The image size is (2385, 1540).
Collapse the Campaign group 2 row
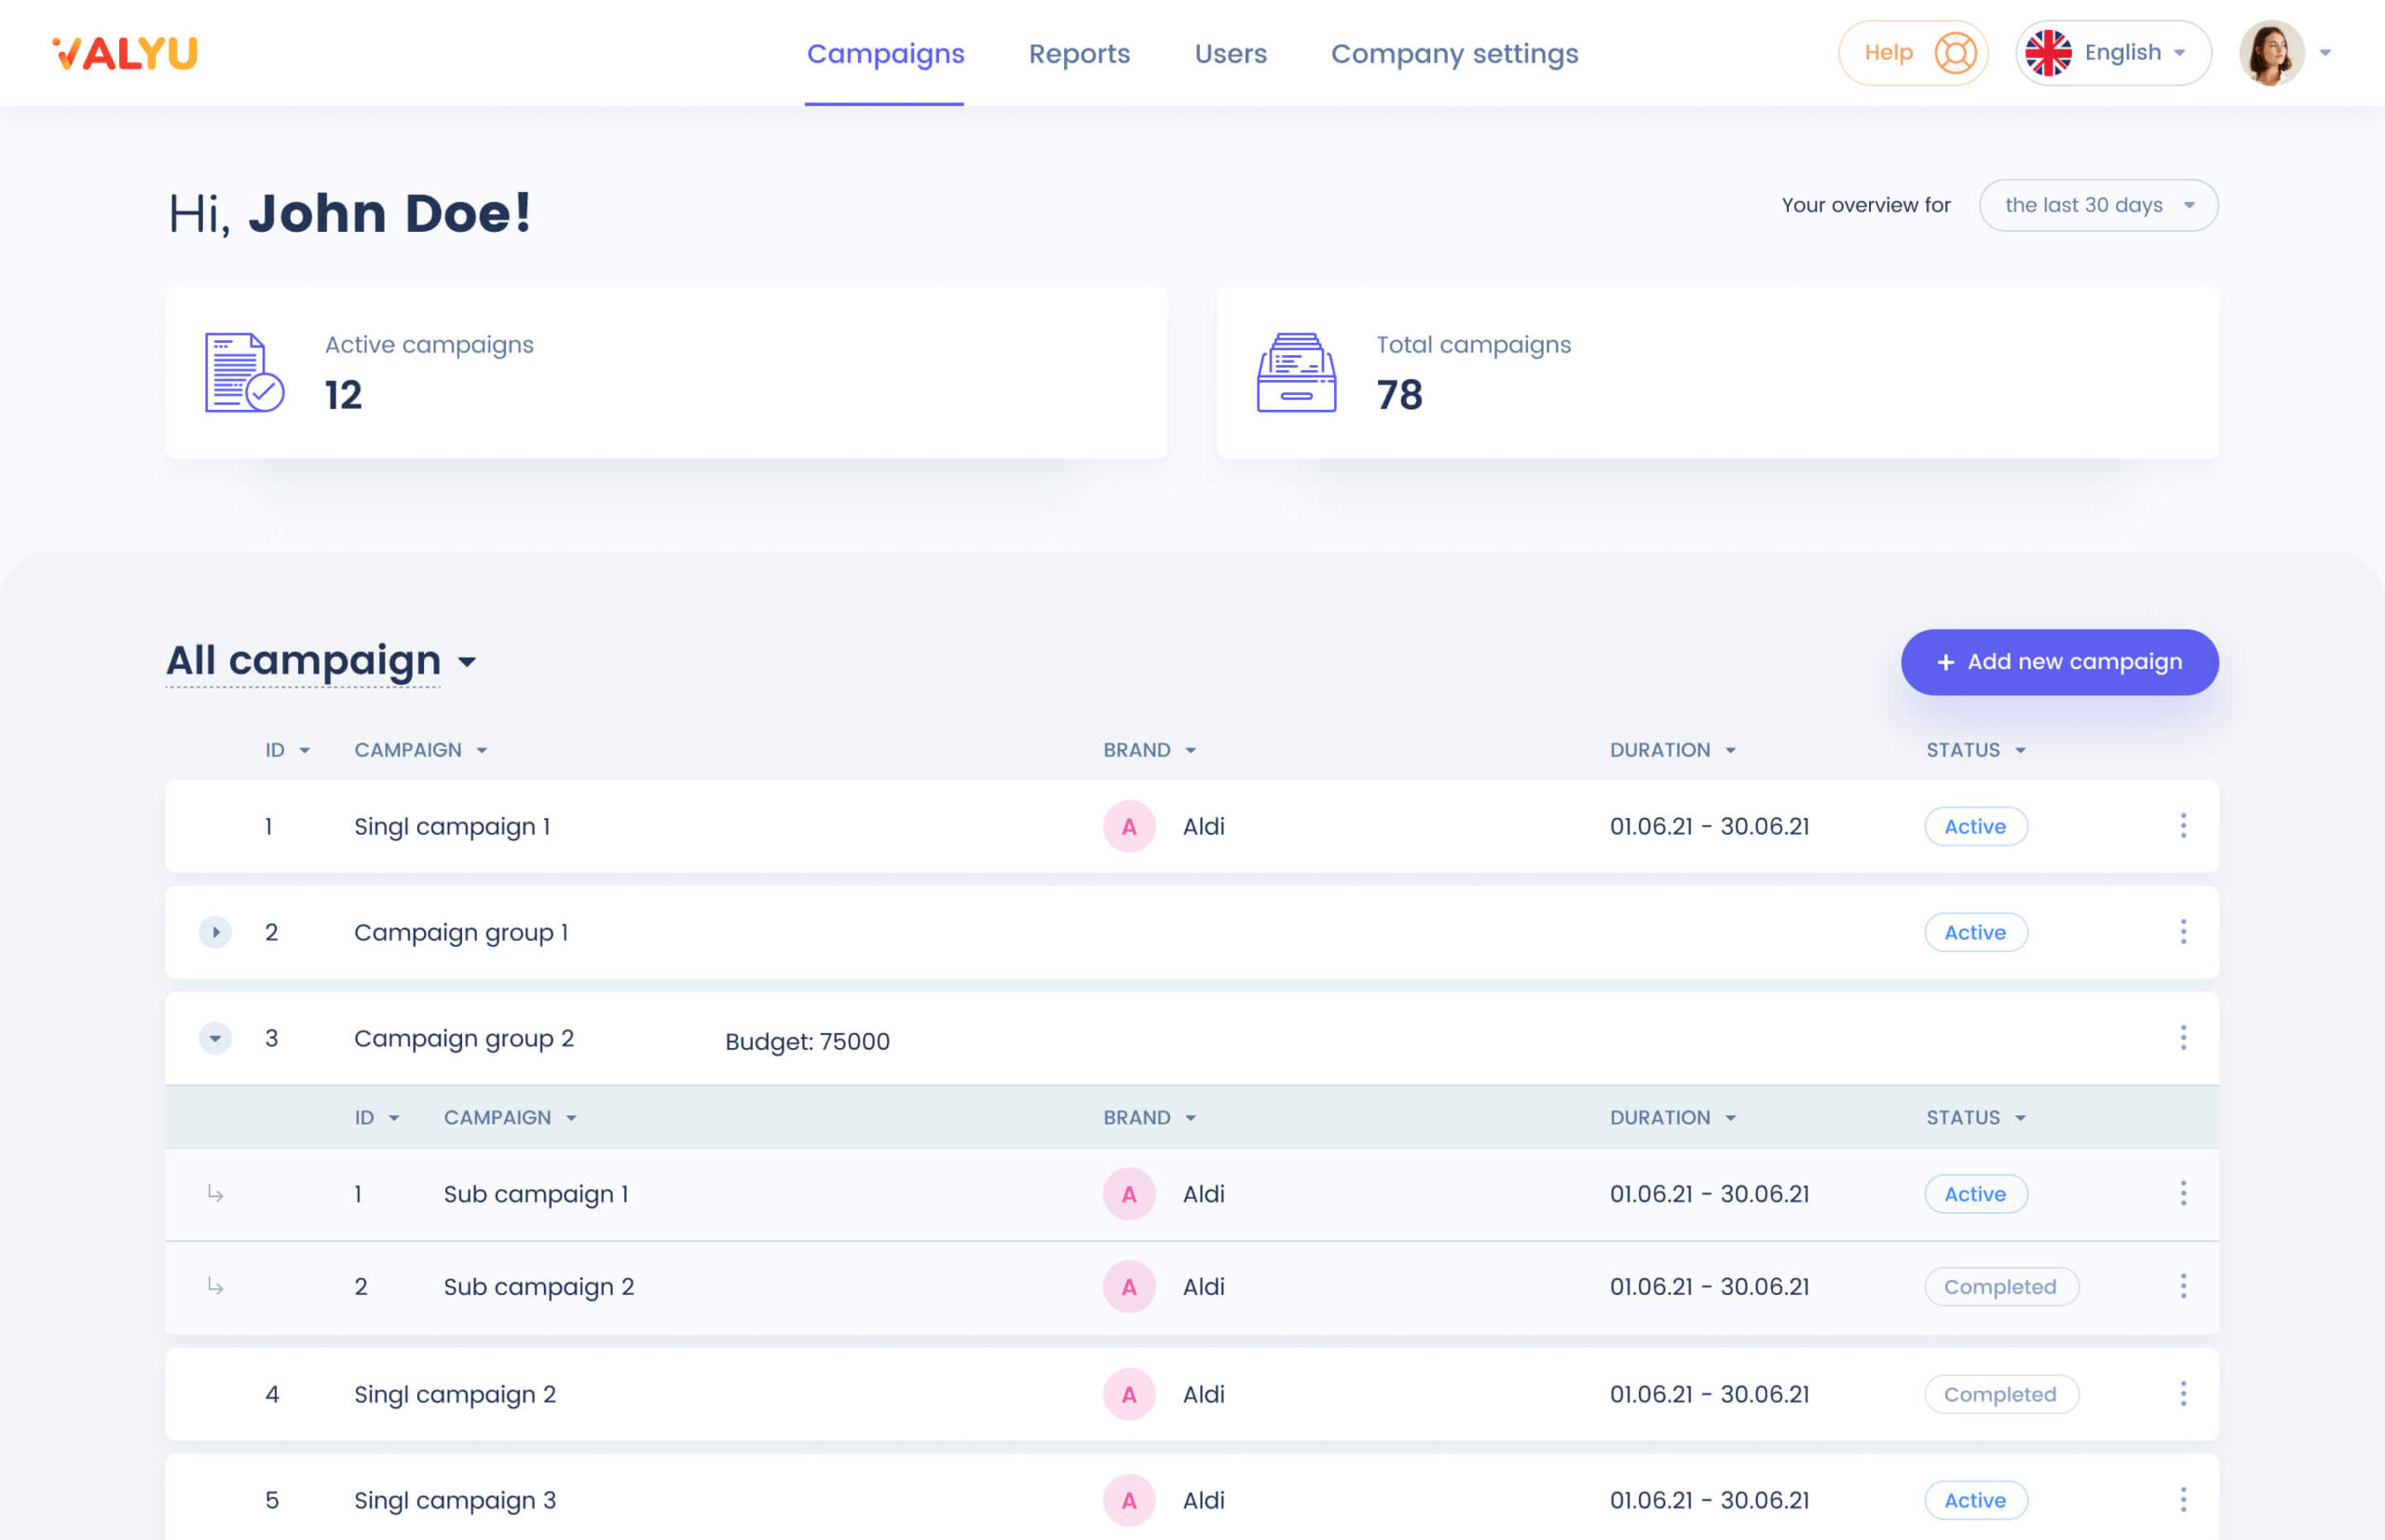(x=215, y=1038)
